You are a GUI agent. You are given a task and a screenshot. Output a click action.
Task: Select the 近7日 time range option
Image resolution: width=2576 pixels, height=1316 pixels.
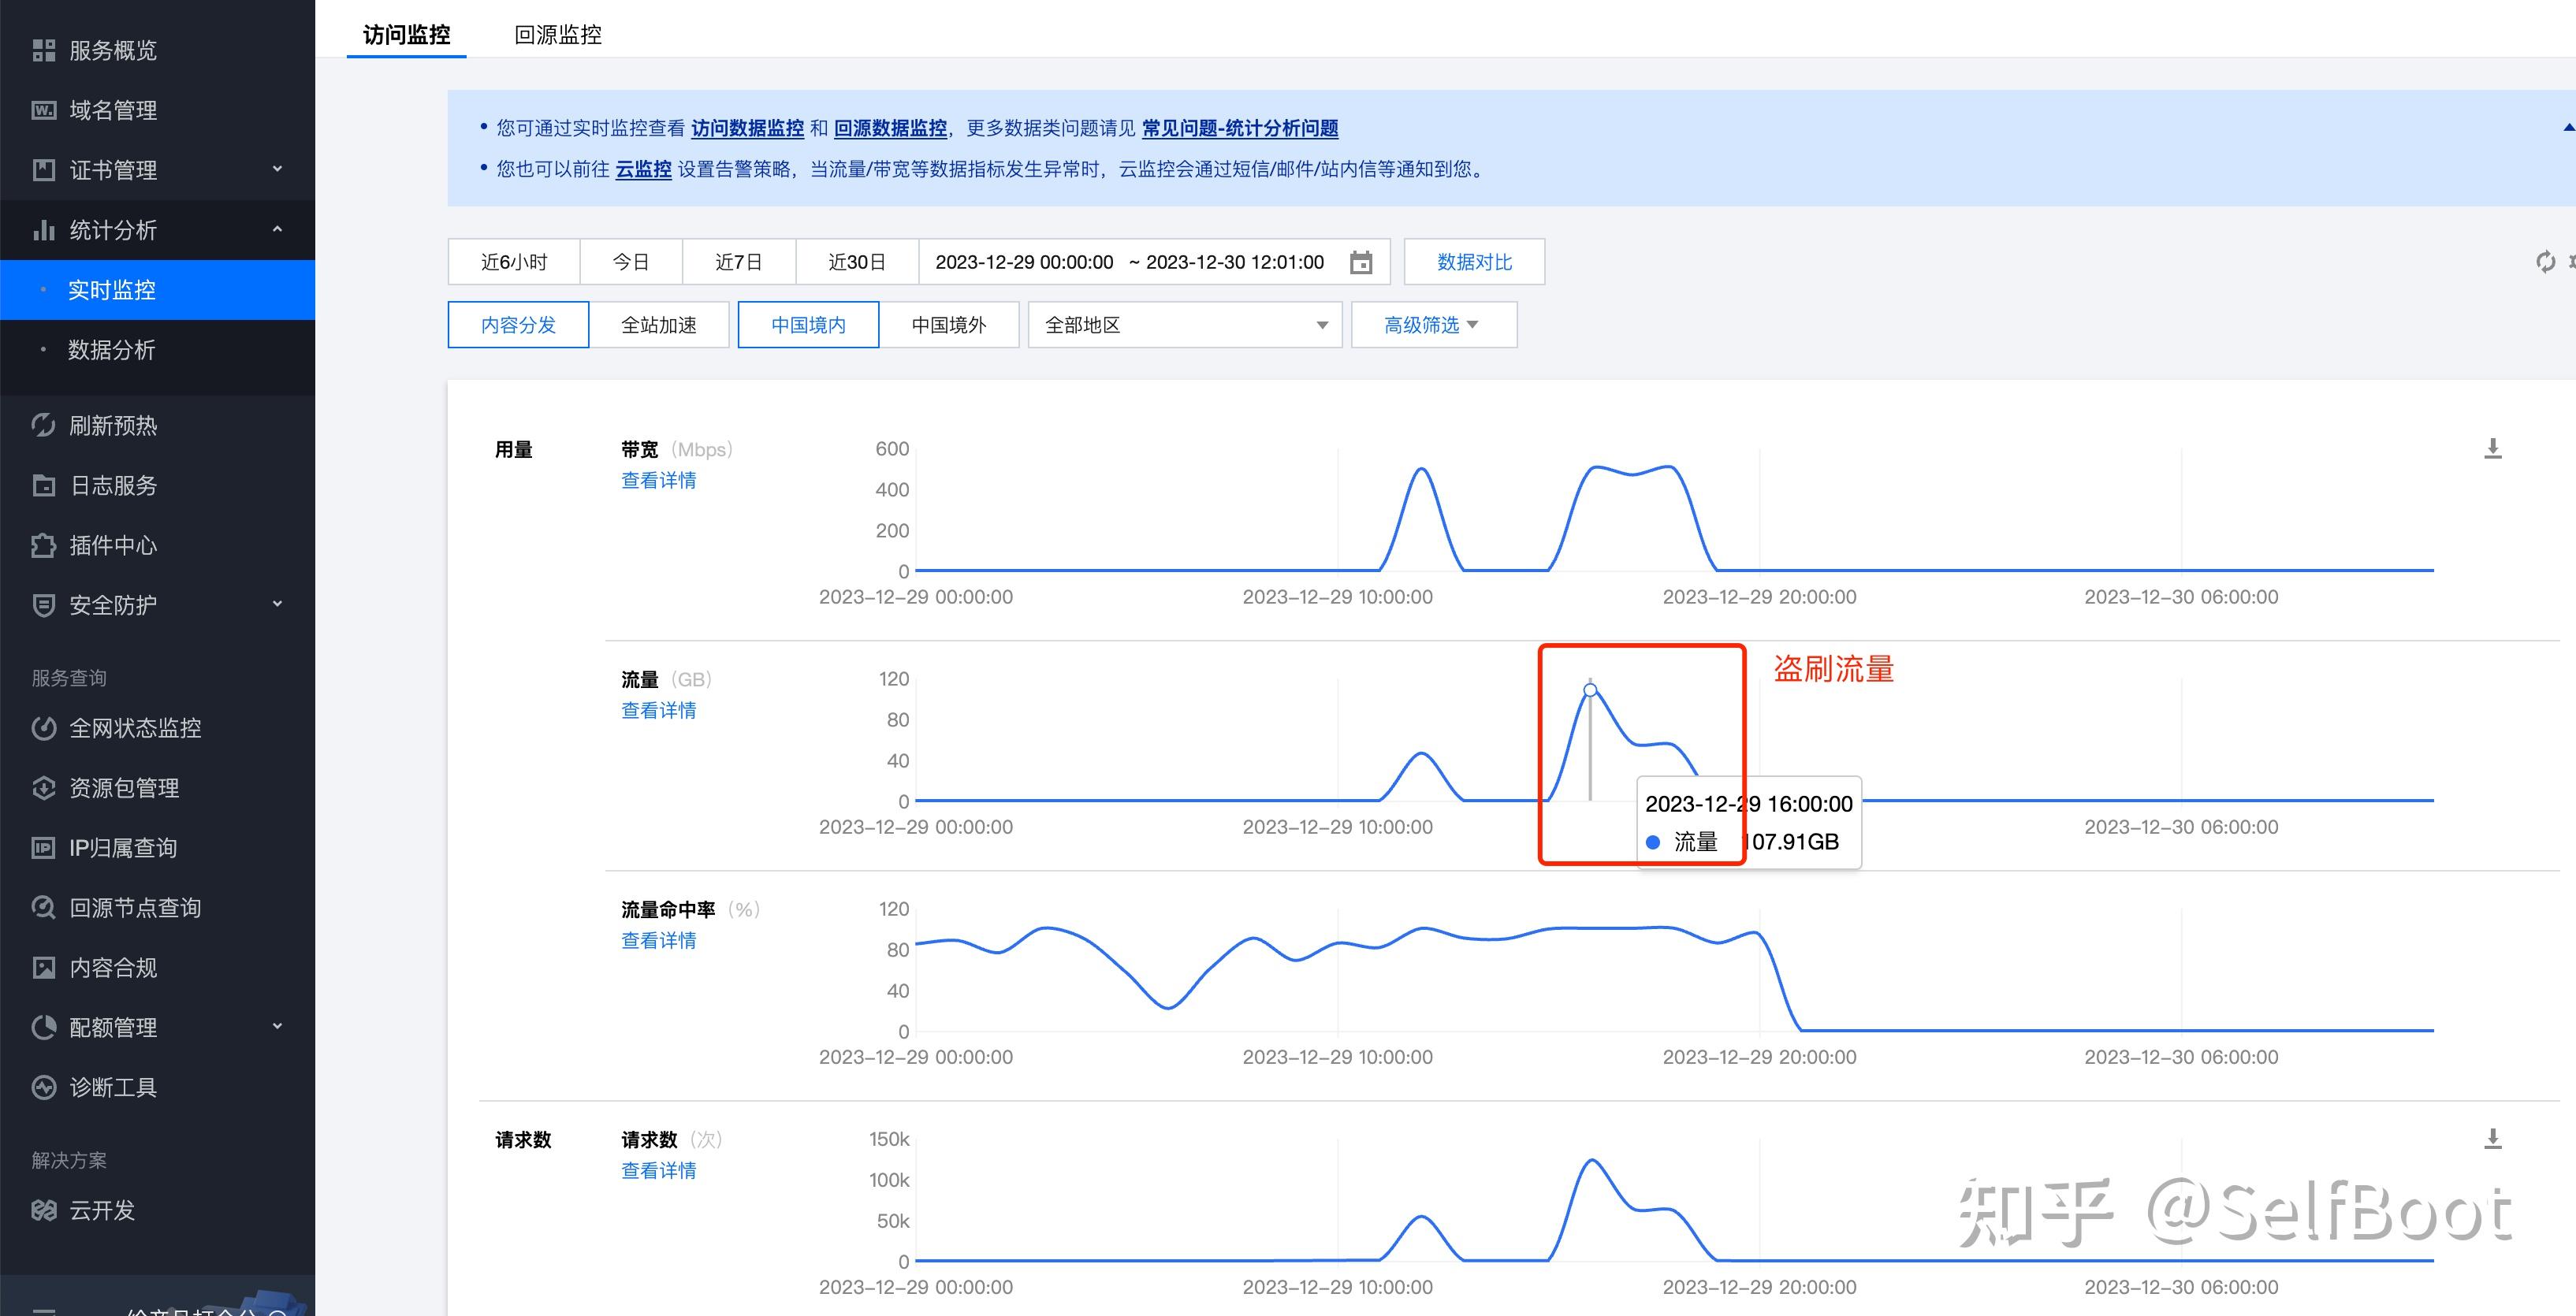click(739, 261)
